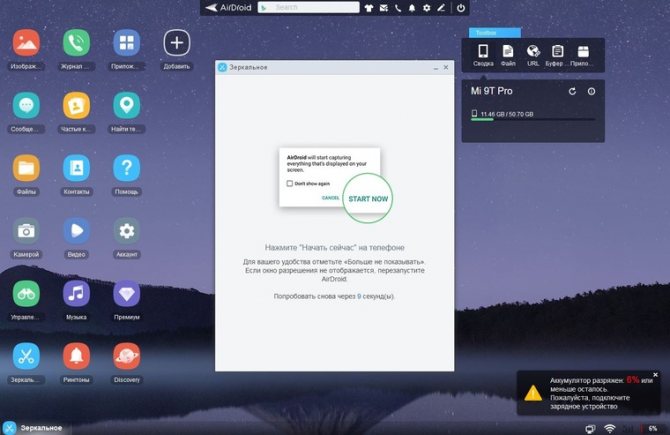
Task: Click the Зеркальное window title icon
Action: pyautogui.click(x=222, y=67)
